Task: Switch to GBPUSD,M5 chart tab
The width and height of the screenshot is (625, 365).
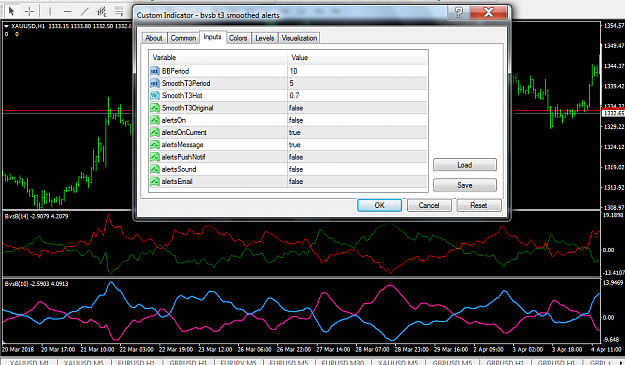Action: pyautogui.click(x=452, y=362)
